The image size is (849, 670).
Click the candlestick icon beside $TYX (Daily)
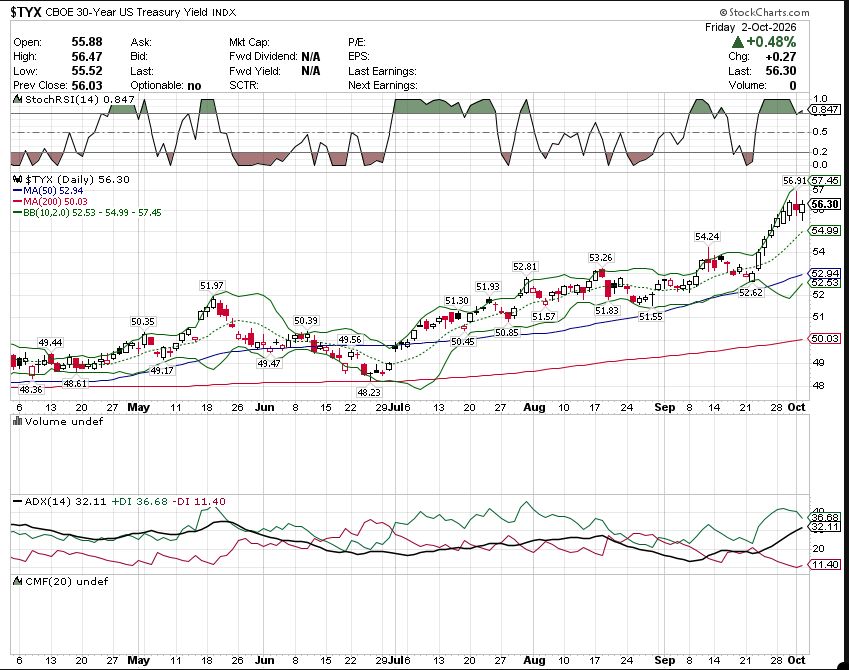(18, 179)
